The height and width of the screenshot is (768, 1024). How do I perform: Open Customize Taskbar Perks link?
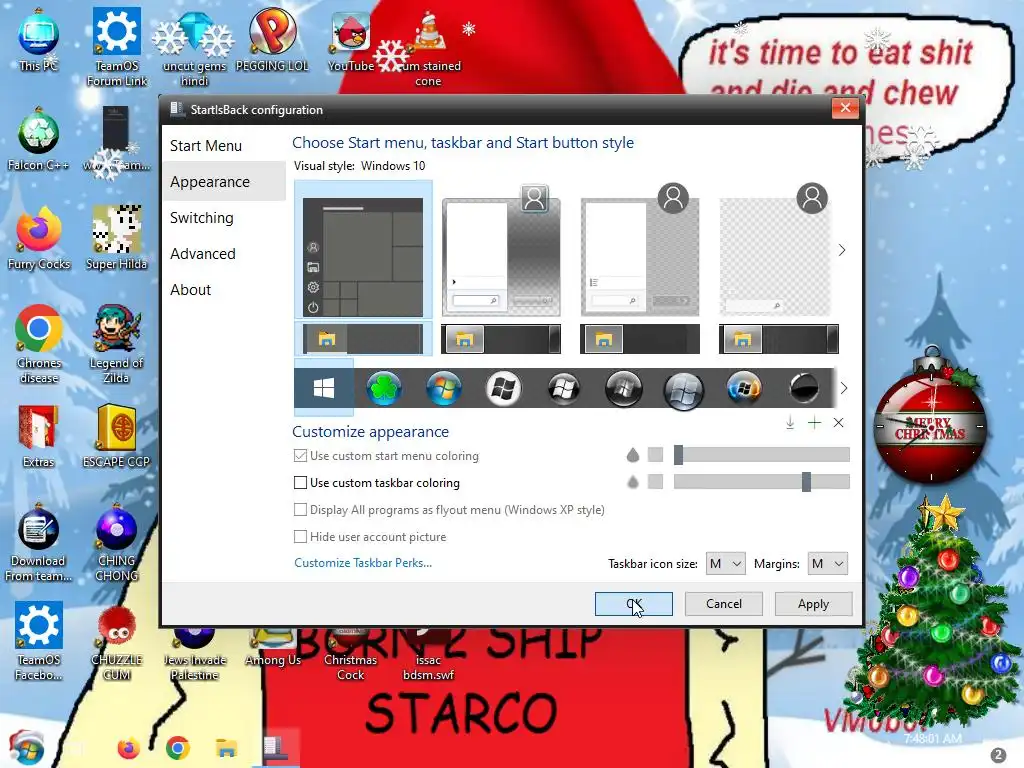pyautogui.click(x=362, y=563)
